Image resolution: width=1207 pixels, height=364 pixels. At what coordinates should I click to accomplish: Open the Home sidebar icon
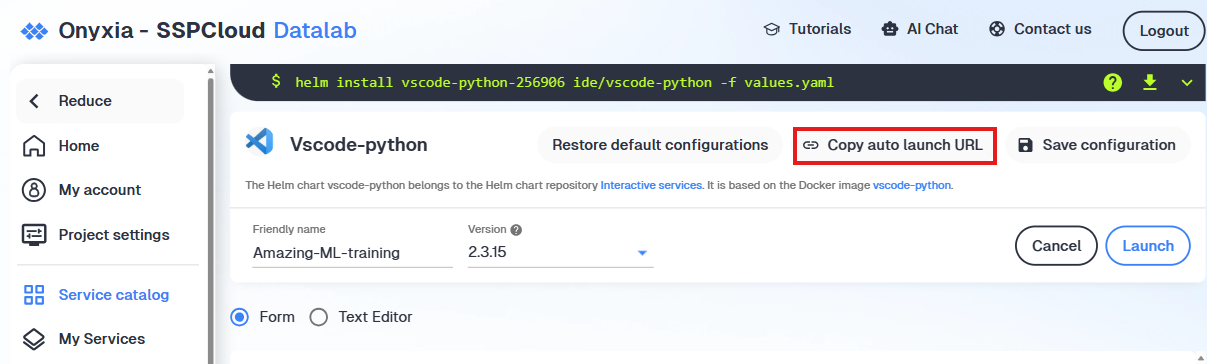tap(34, 146)
